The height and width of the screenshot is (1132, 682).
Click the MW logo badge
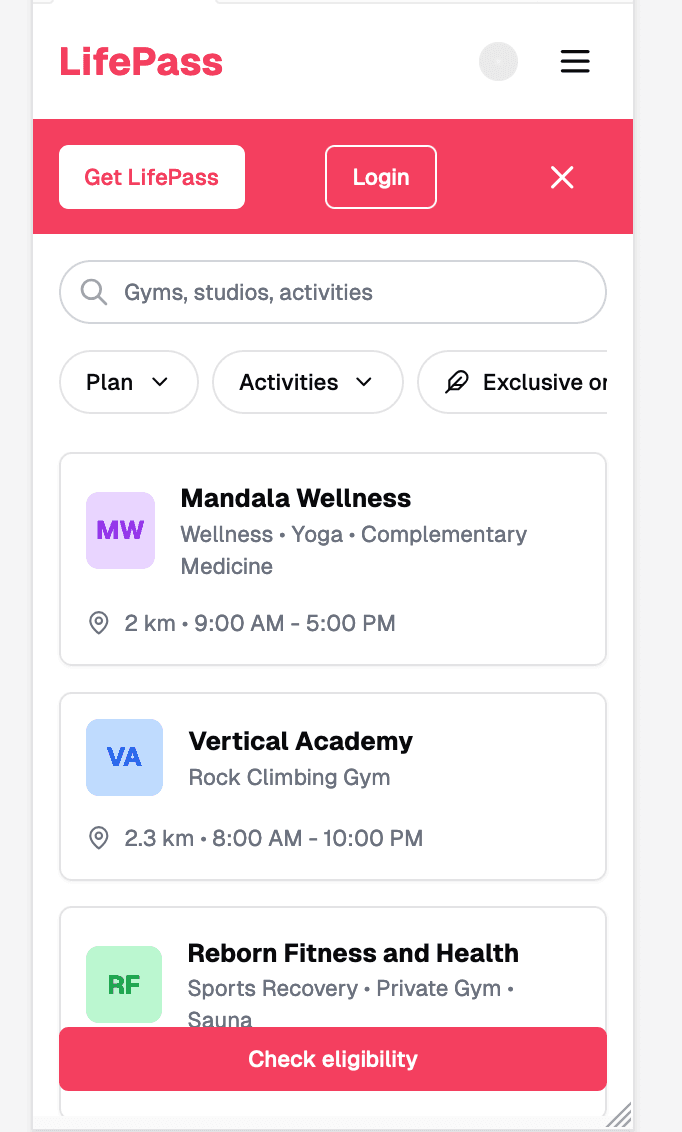coord(121,531)
